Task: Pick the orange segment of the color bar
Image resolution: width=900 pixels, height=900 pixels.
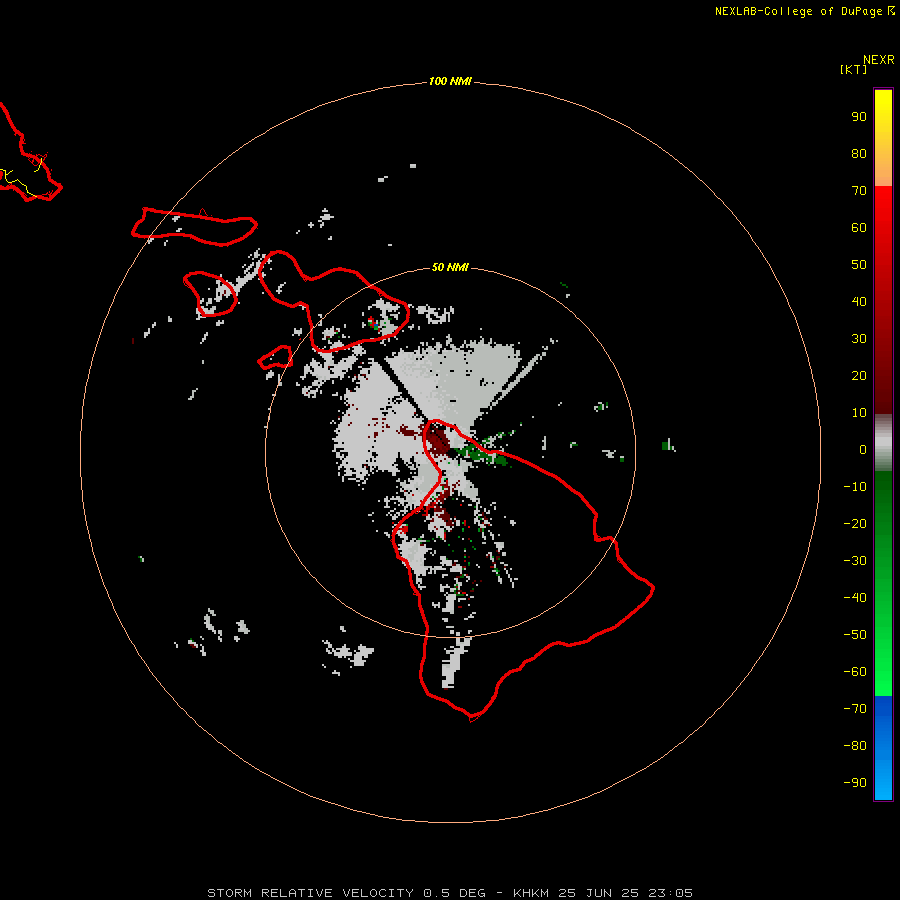Action: click(x=883, y=169)
